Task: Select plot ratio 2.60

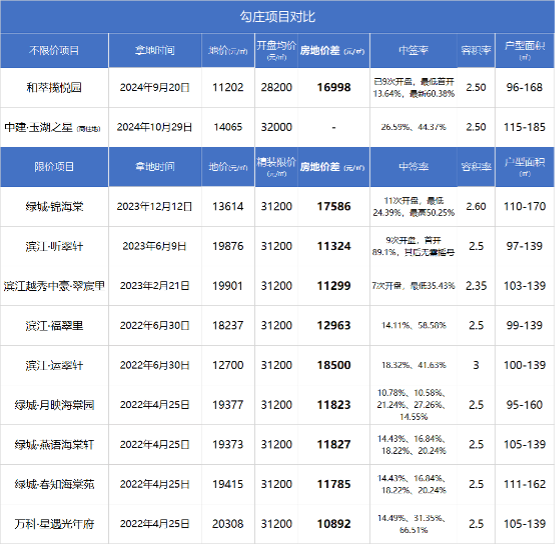Action: [476, 206]
